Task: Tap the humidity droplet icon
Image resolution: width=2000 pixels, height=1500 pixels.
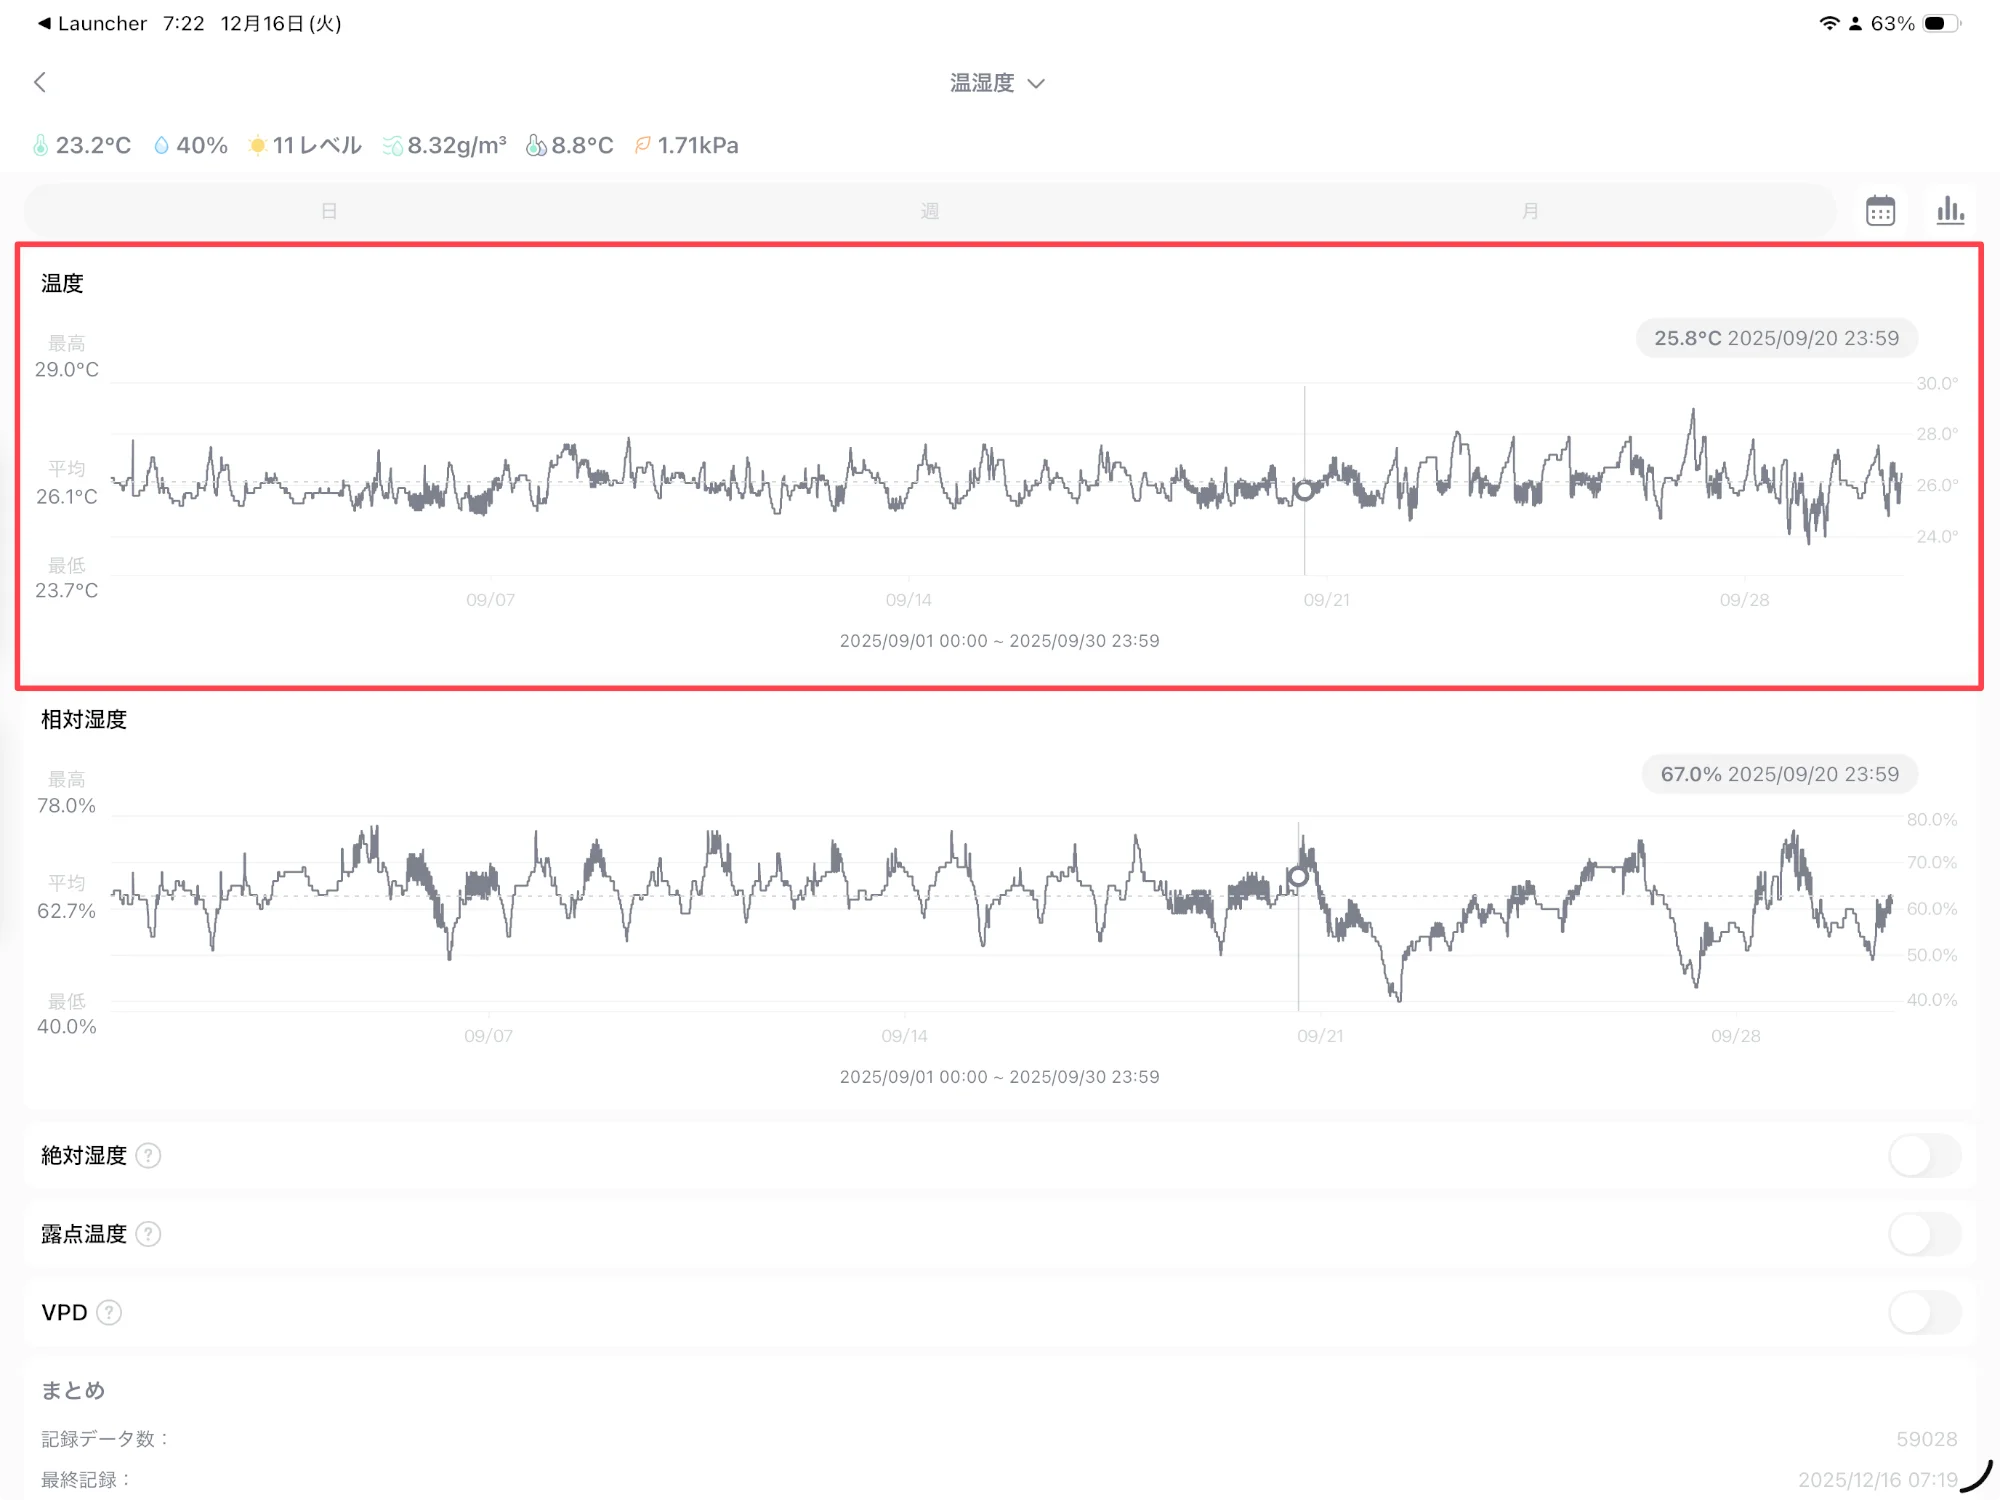Action: click(161, 146)
